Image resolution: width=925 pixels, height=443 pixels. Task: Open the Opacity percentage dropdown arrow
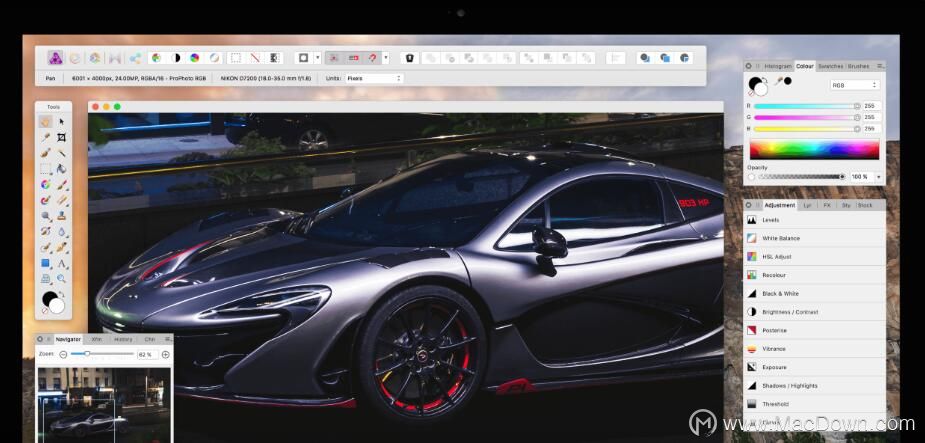878,177
